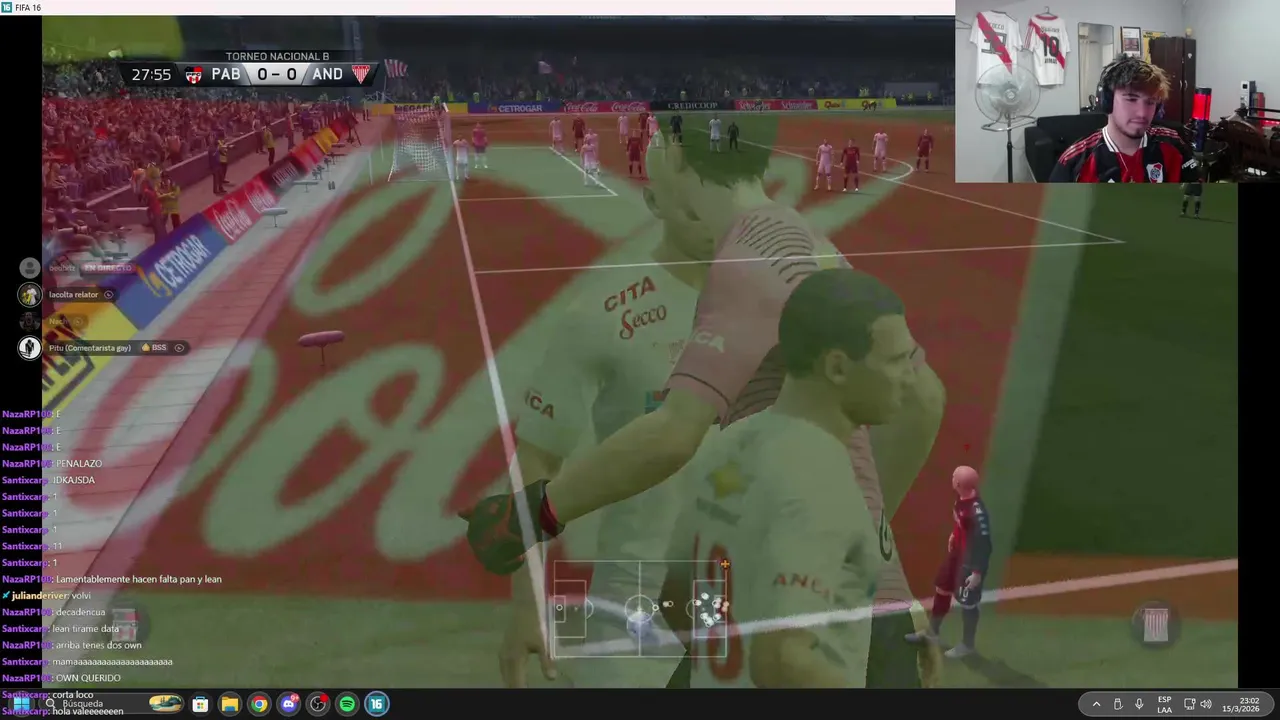Image resolution: width=1280 pixels, height=720 pixels.
Task: Click the streamer webcam feed
Action: click(x=1117, y=91)
